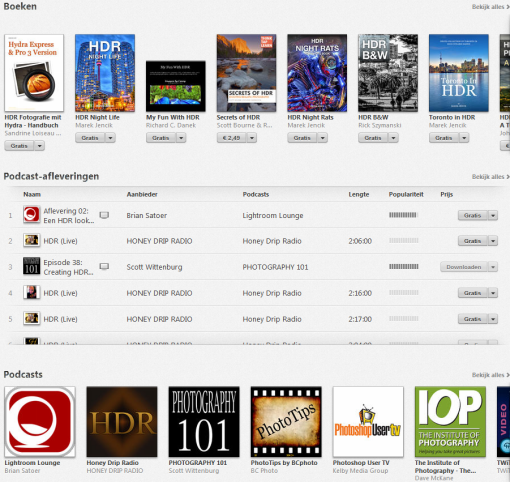The height and width of the screenshot is (482, 510).
Task: Open the My Fun With HDR book cover
Action: pos(176,86)
